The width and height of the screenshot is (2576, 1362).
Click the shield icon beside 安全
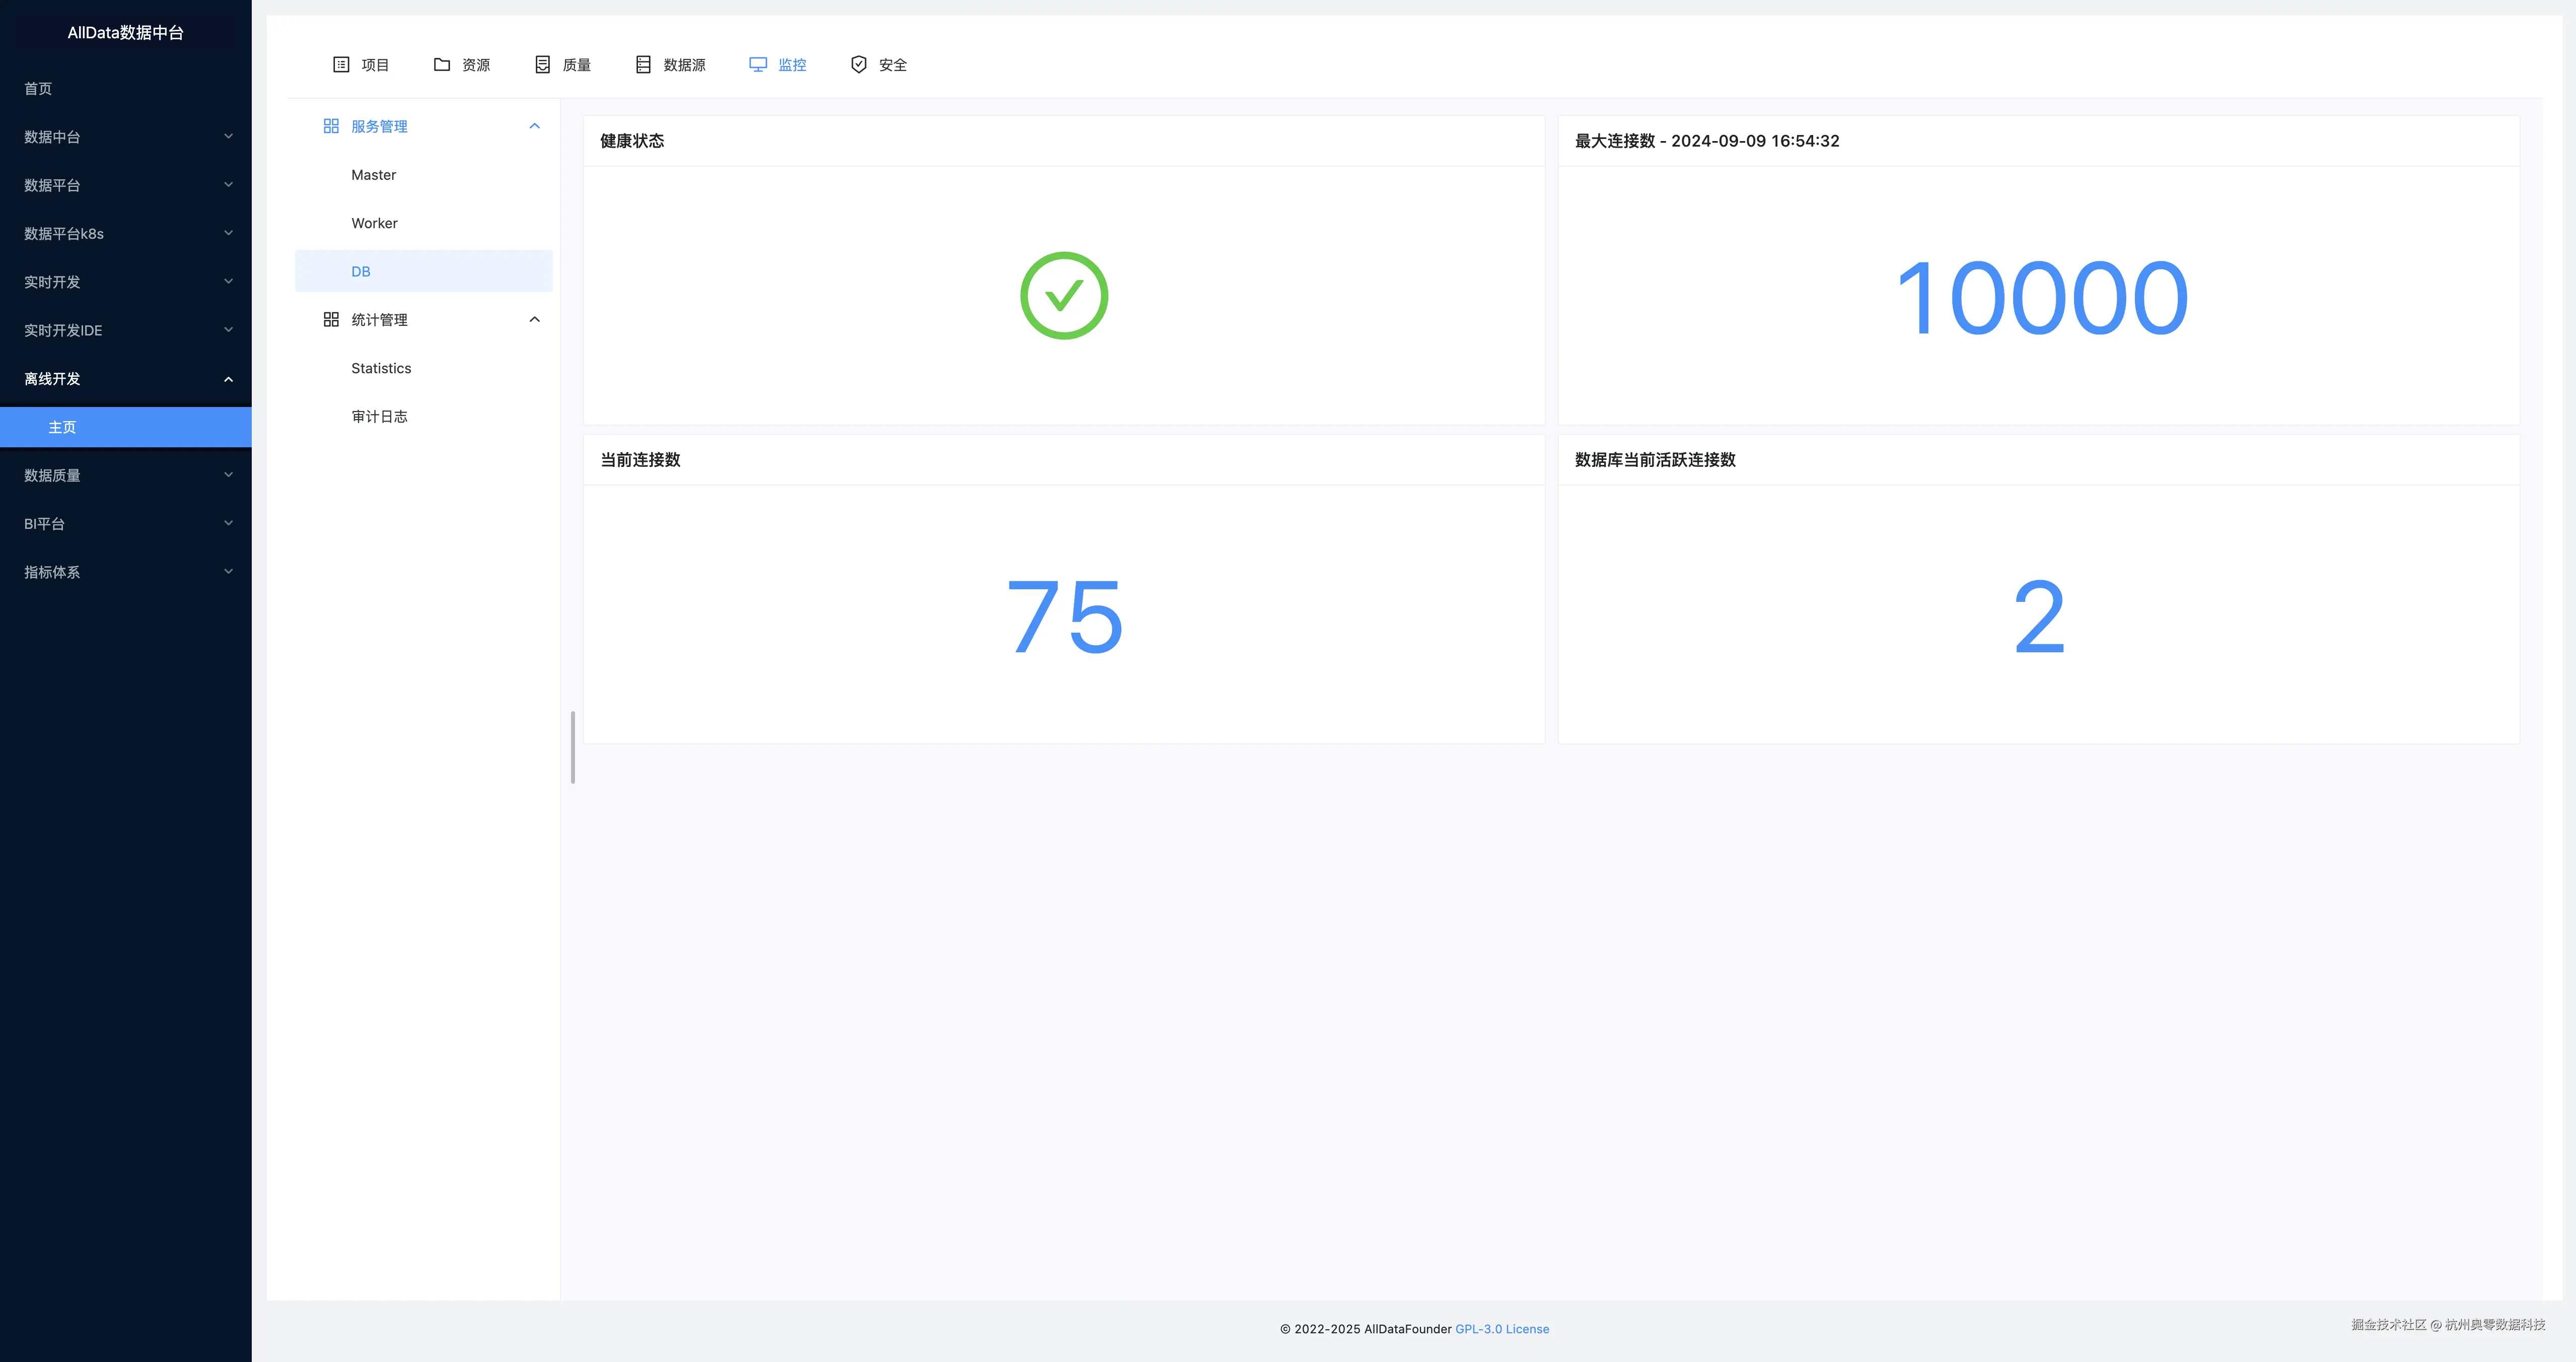(x=859, y=65)
